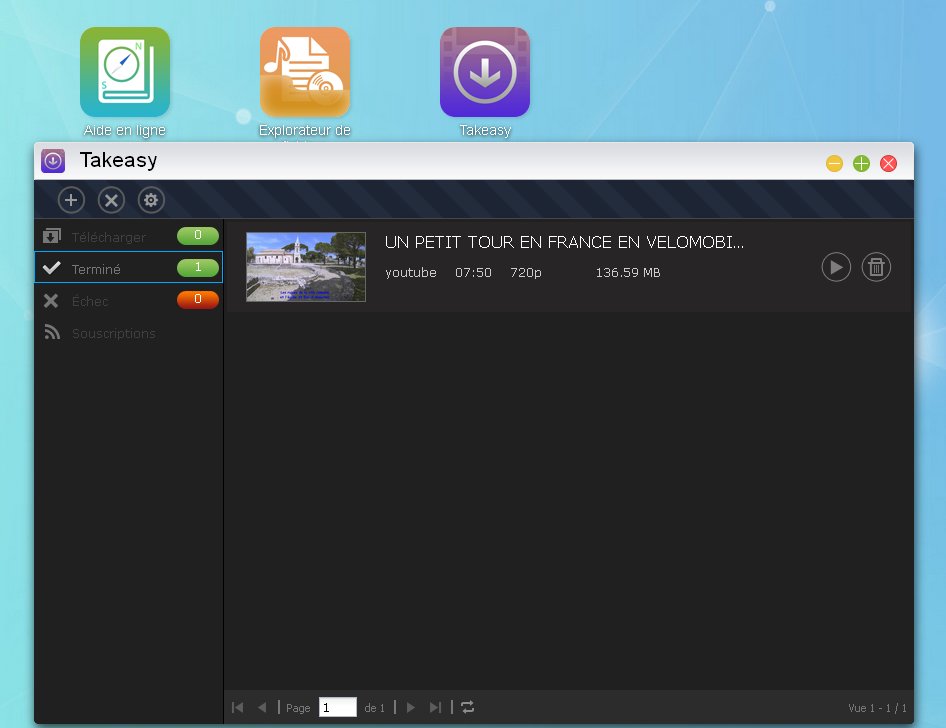Viewport: 946px width, 728px height.
Task: Refresh the download list
Action: 467,707
